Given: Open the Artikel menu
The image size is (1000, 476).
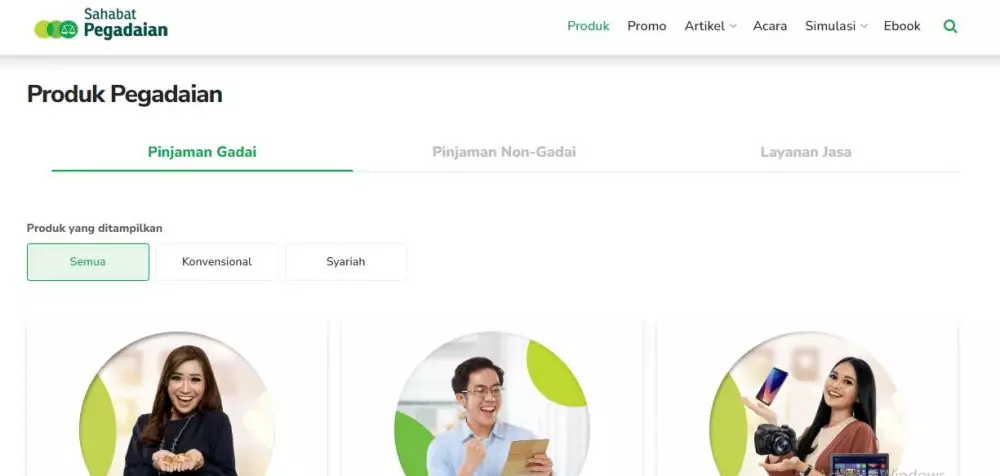Looking at the screenshot, I should [x=704, y=26].
